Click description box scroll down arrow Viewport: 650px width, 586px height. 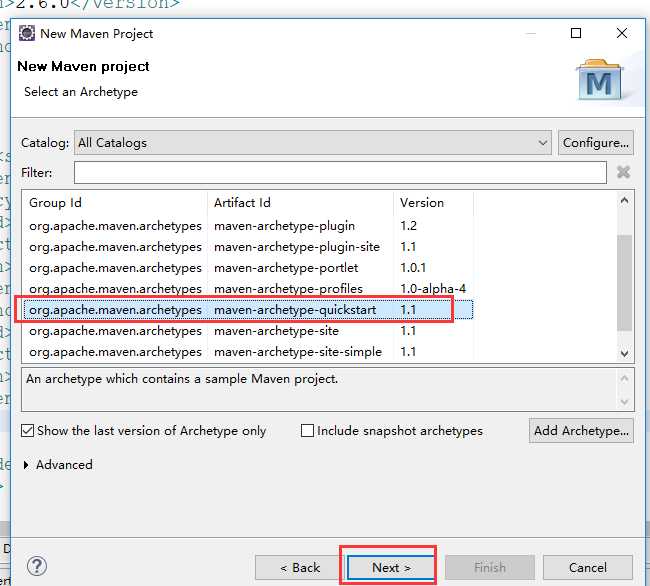coord(625,402)
